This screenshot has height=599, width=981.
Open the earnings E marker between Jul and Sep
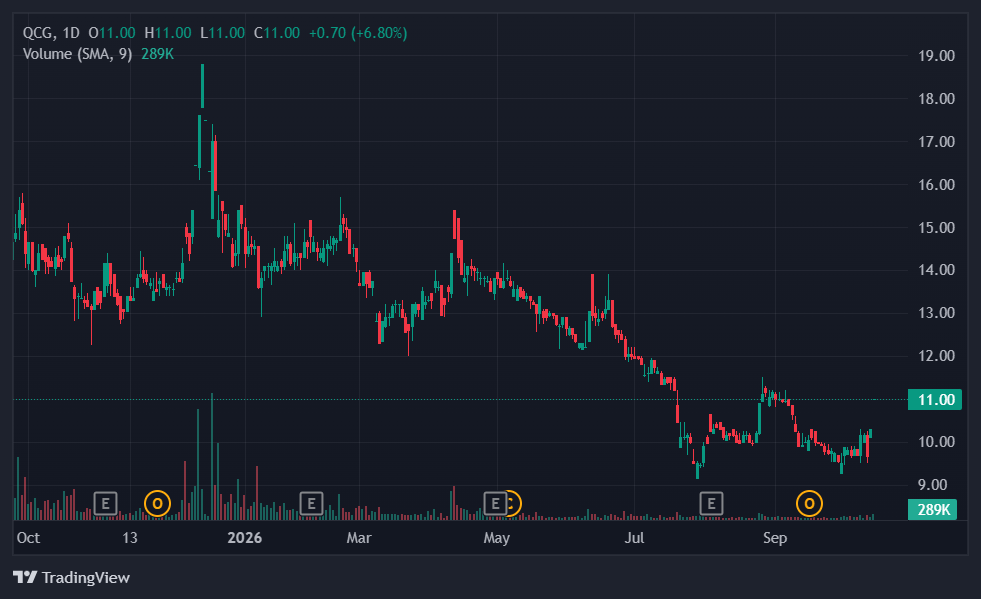coord(711,503)
